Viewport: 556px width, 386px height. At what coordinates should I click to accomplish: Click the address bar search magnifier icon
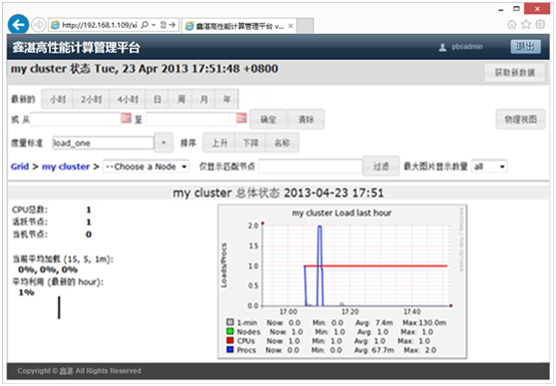[144, 25]
